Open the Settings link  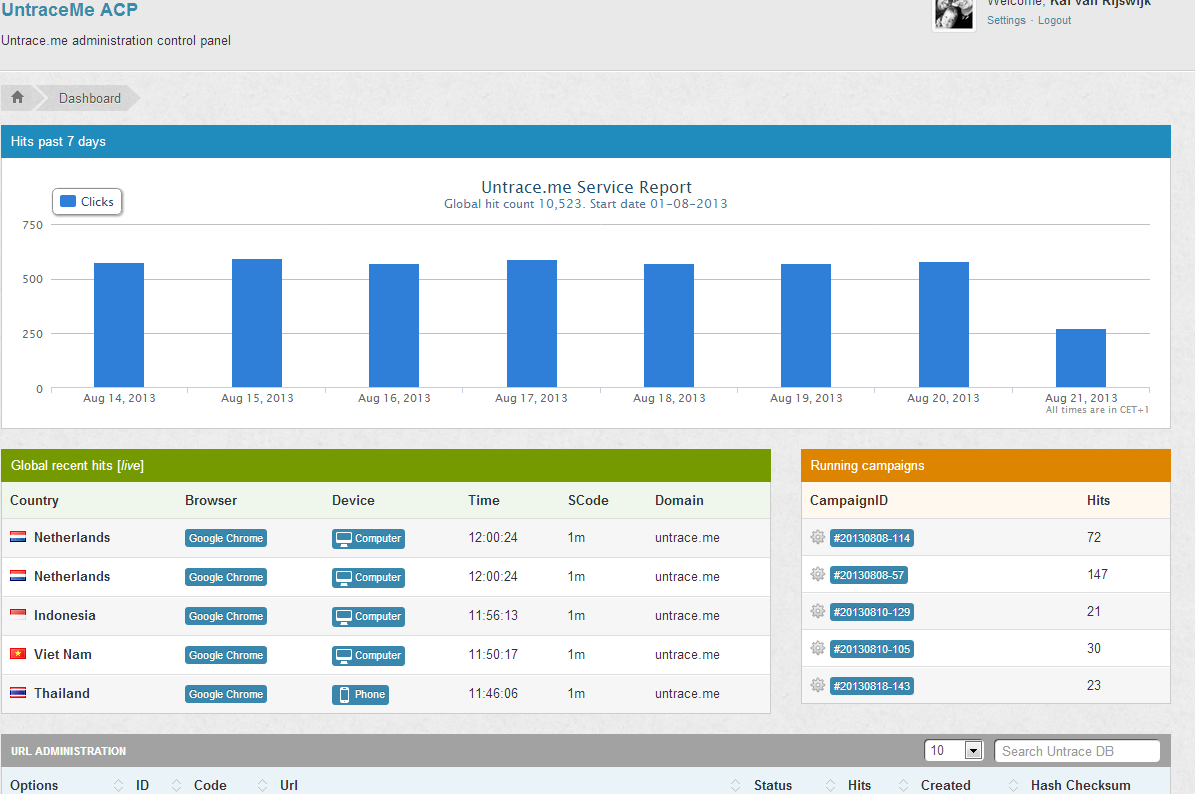point(1006,21)
